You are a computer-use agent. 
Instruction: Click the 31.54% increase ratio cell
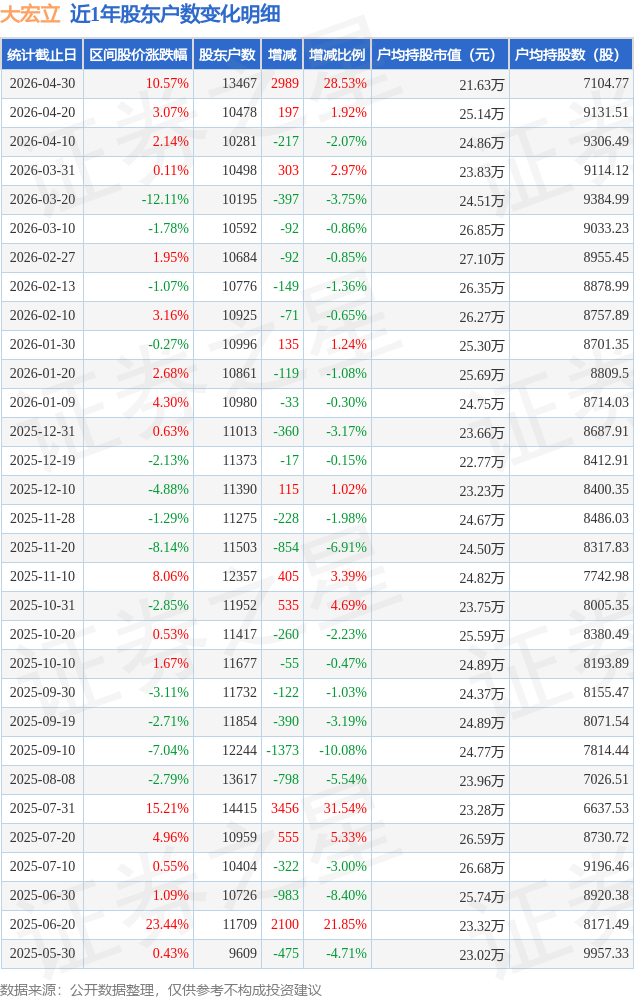coord(345,808)
